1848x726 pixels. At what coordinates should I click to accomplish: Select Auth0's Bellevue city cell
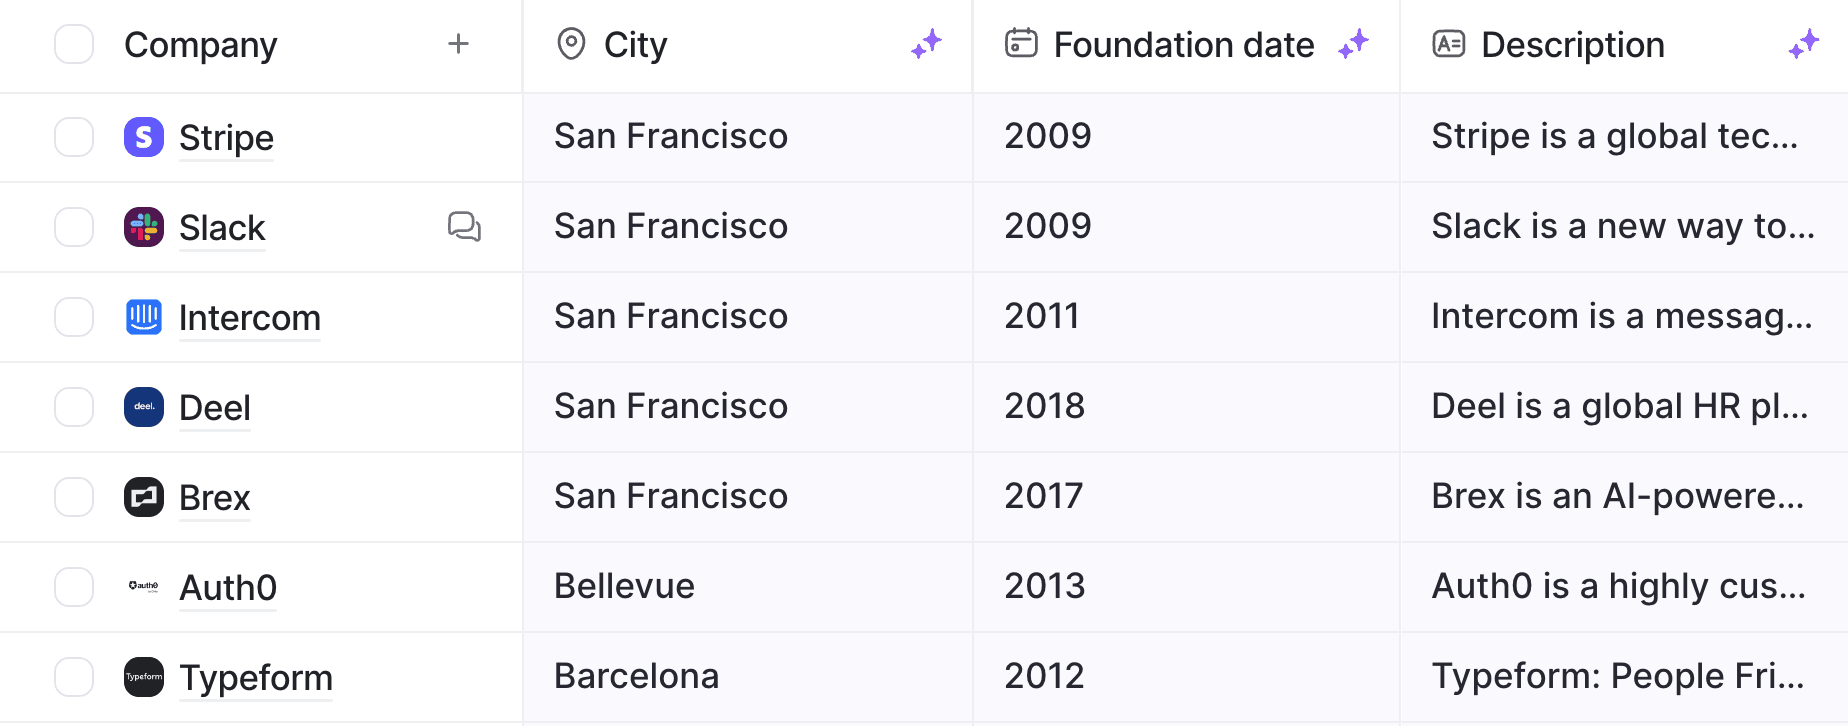pos(624,586)
